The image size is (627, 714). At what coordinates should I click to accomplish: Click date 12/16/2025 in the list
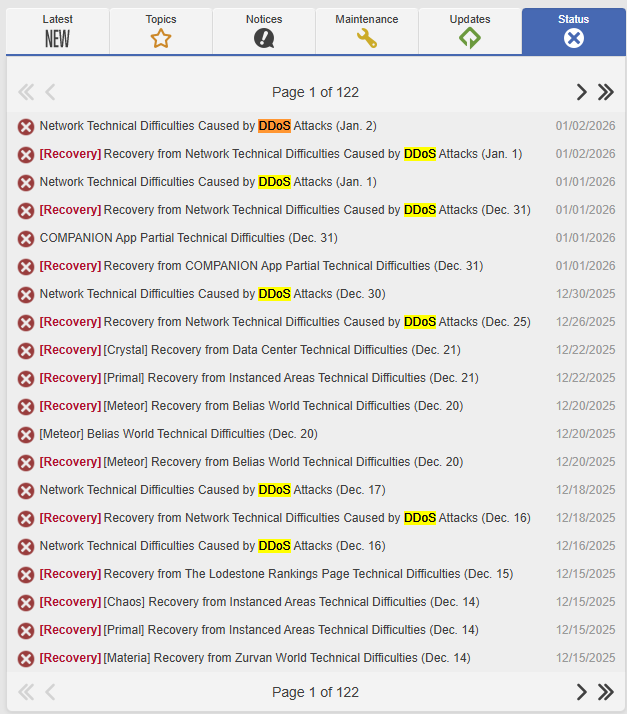pyautogui.click(x=586, y=546)
